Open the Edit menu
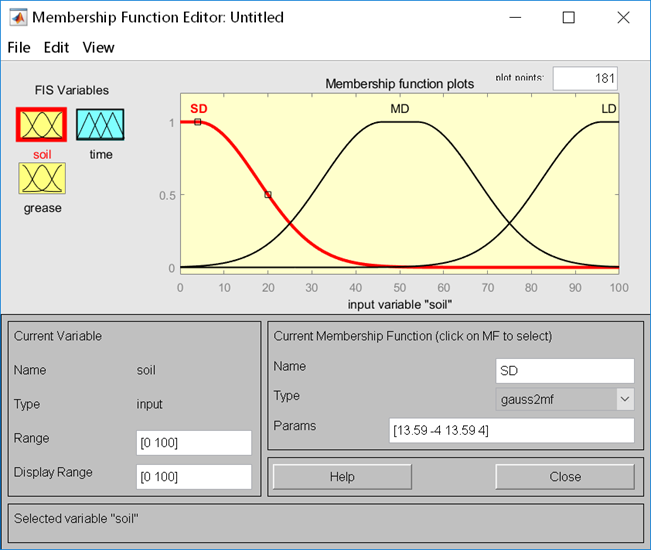 (x=56, y=47)
